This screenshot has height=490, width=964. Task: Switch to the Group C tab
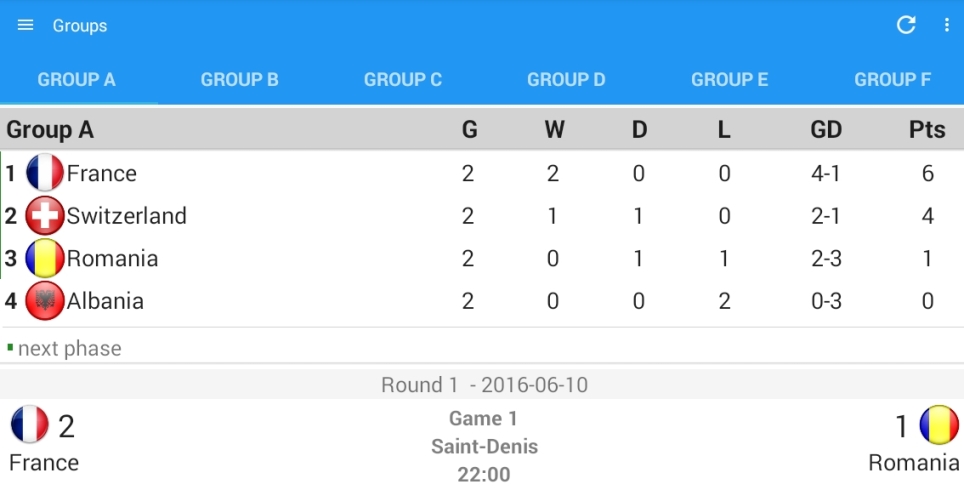403,80
